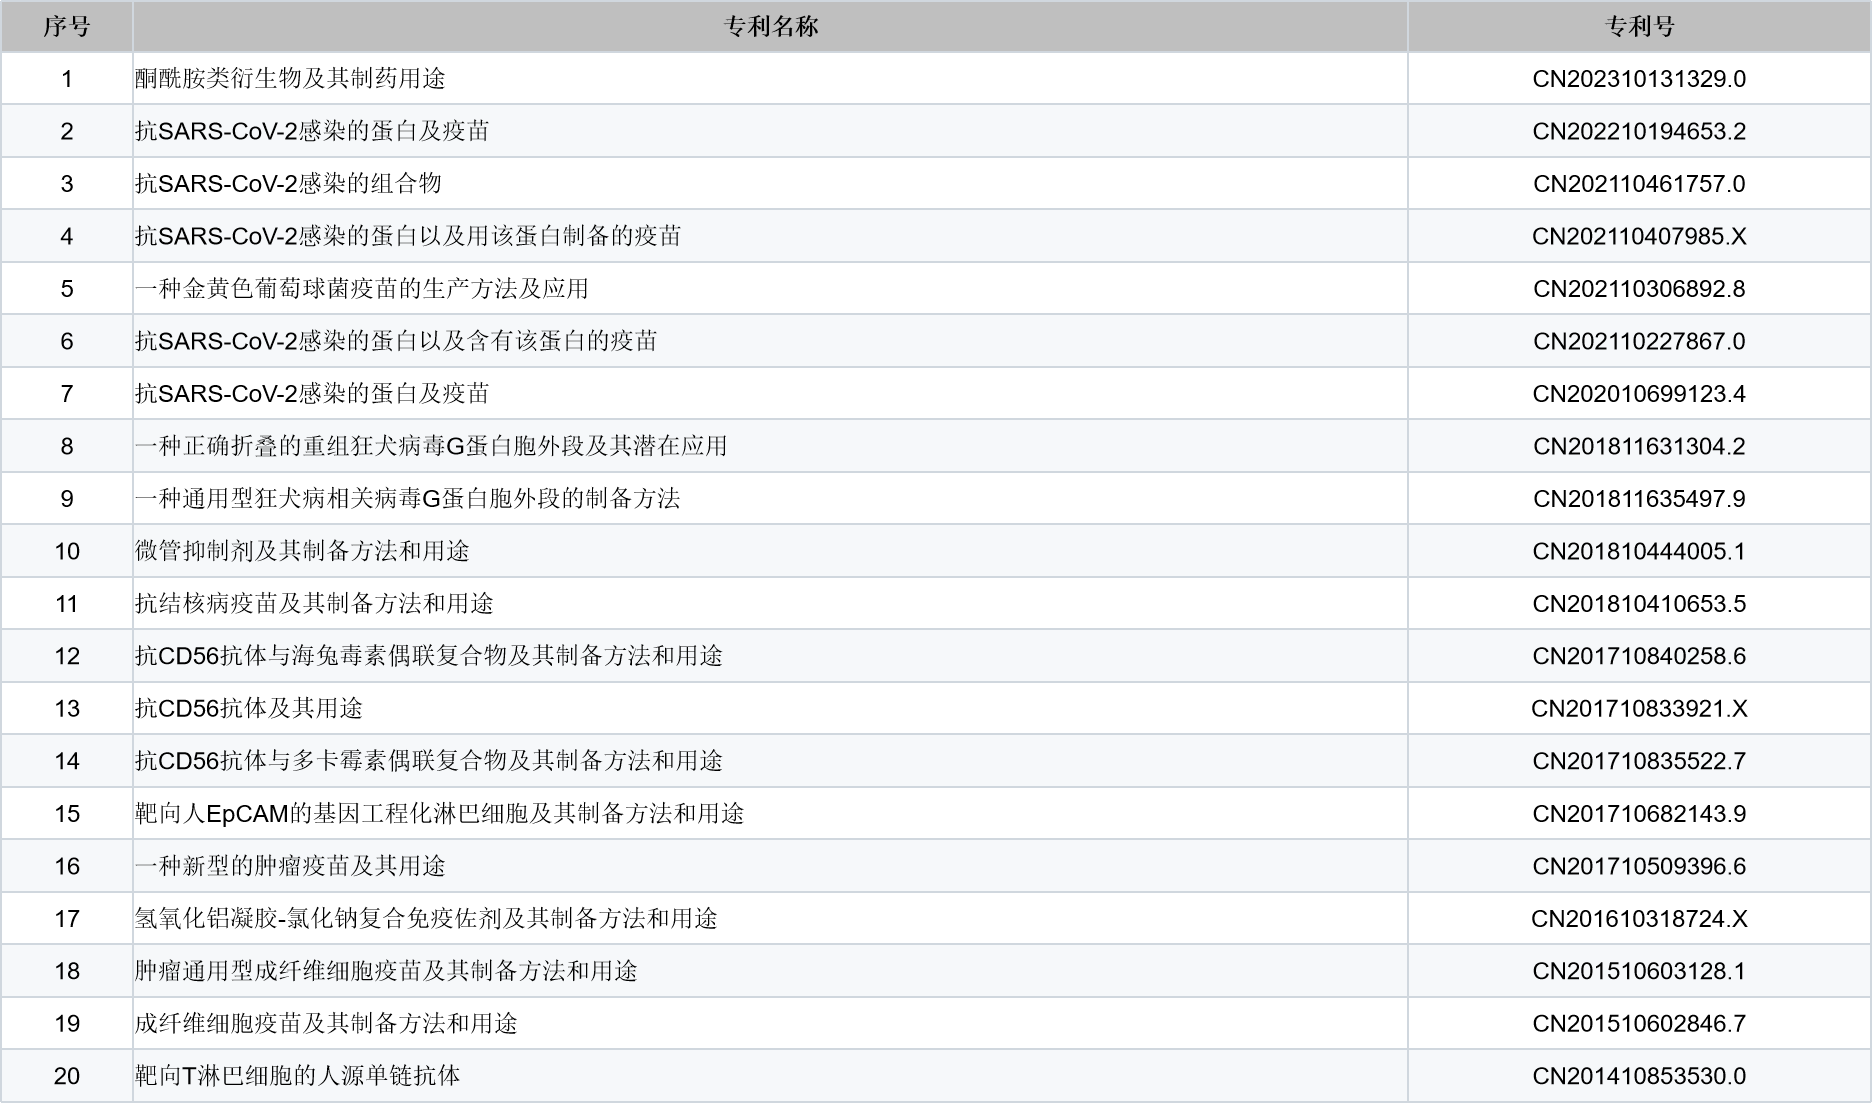Select patent number CN202310131329.0

click(x=1639, y=79)
